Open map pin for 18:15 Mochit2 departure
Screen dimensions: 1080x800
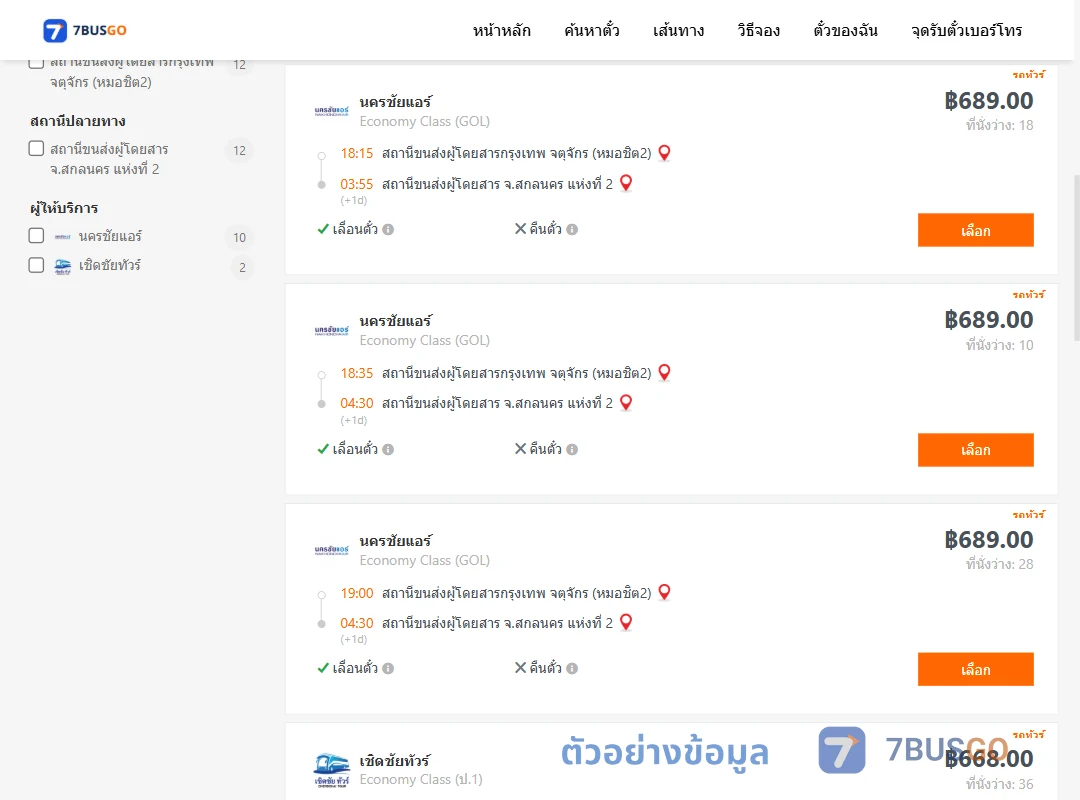pyautogui.click(x=664, y=153)
